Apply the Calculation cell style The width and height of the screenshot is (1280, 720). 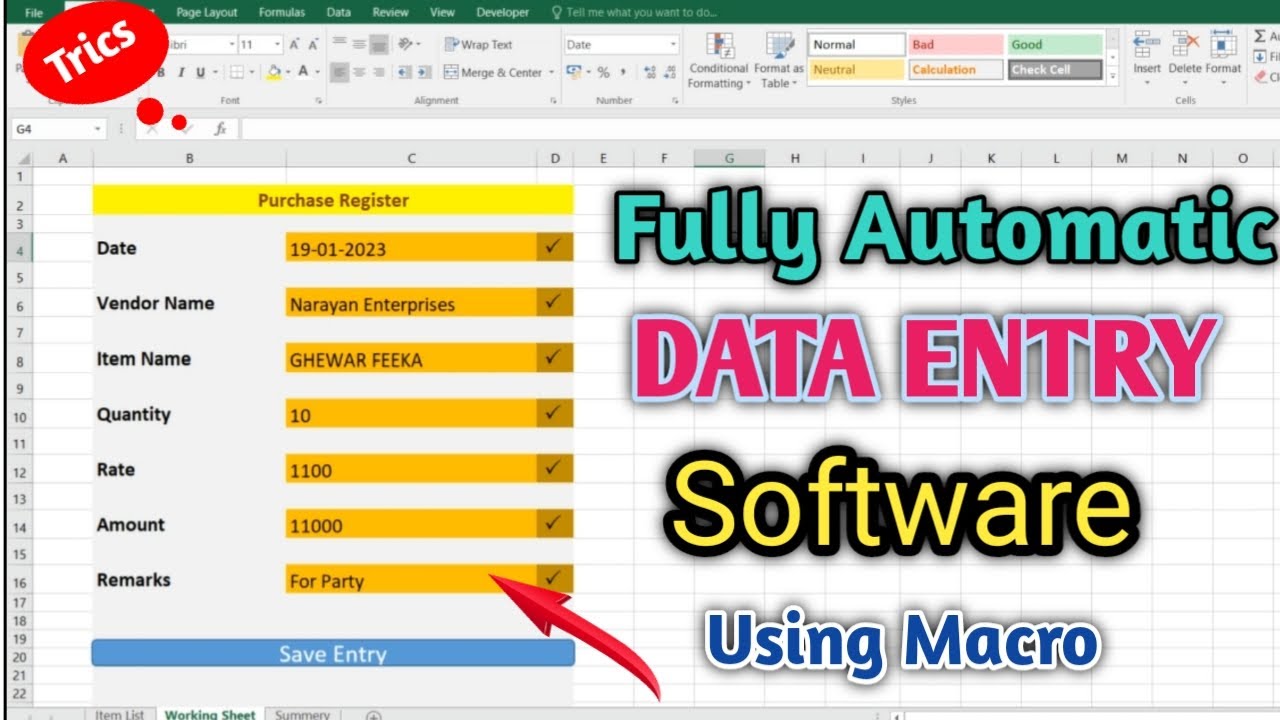click(955, 70)
